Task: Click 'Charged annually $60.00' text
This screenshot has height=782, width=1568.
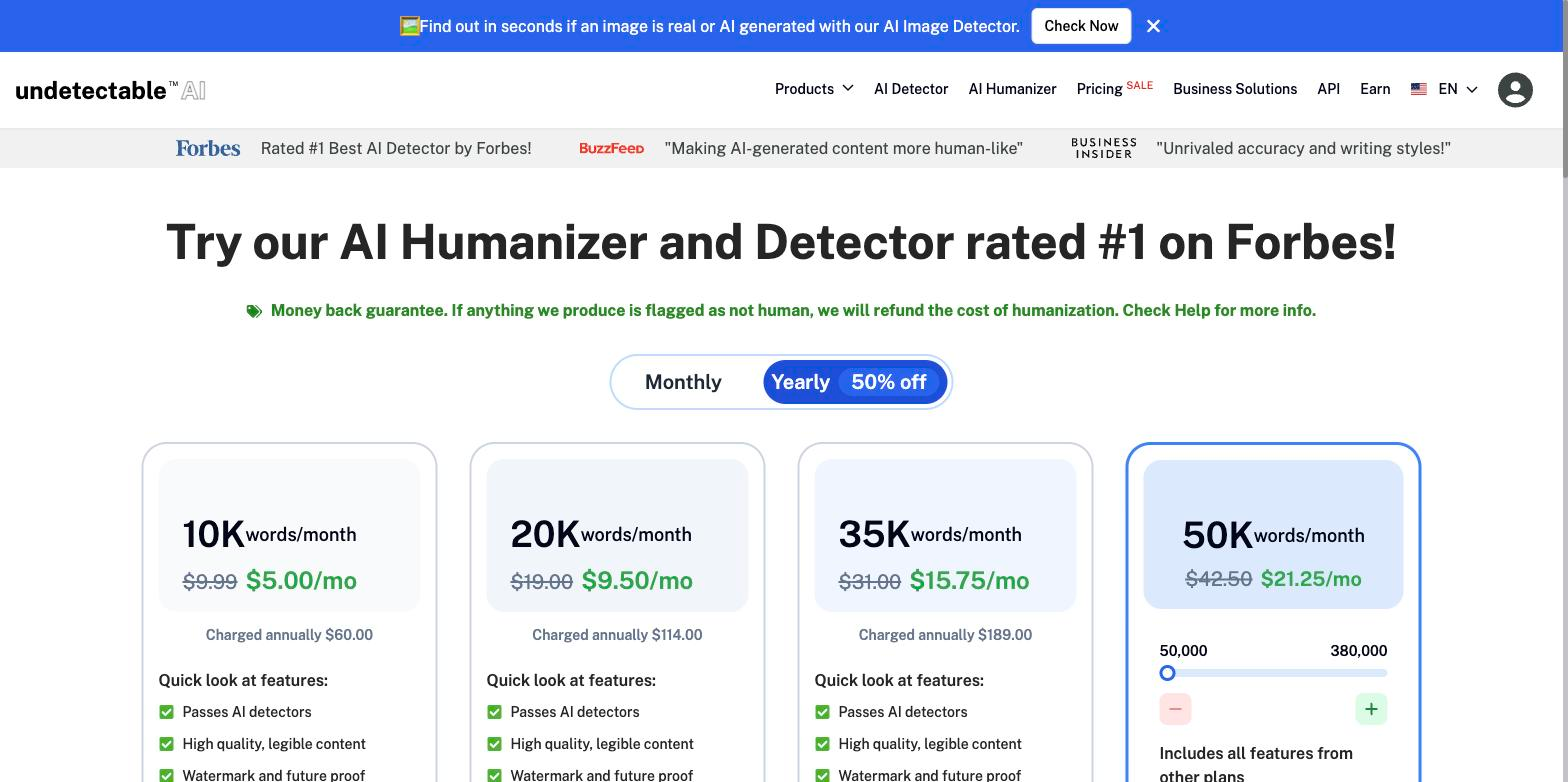Action: tap(289, 635)
